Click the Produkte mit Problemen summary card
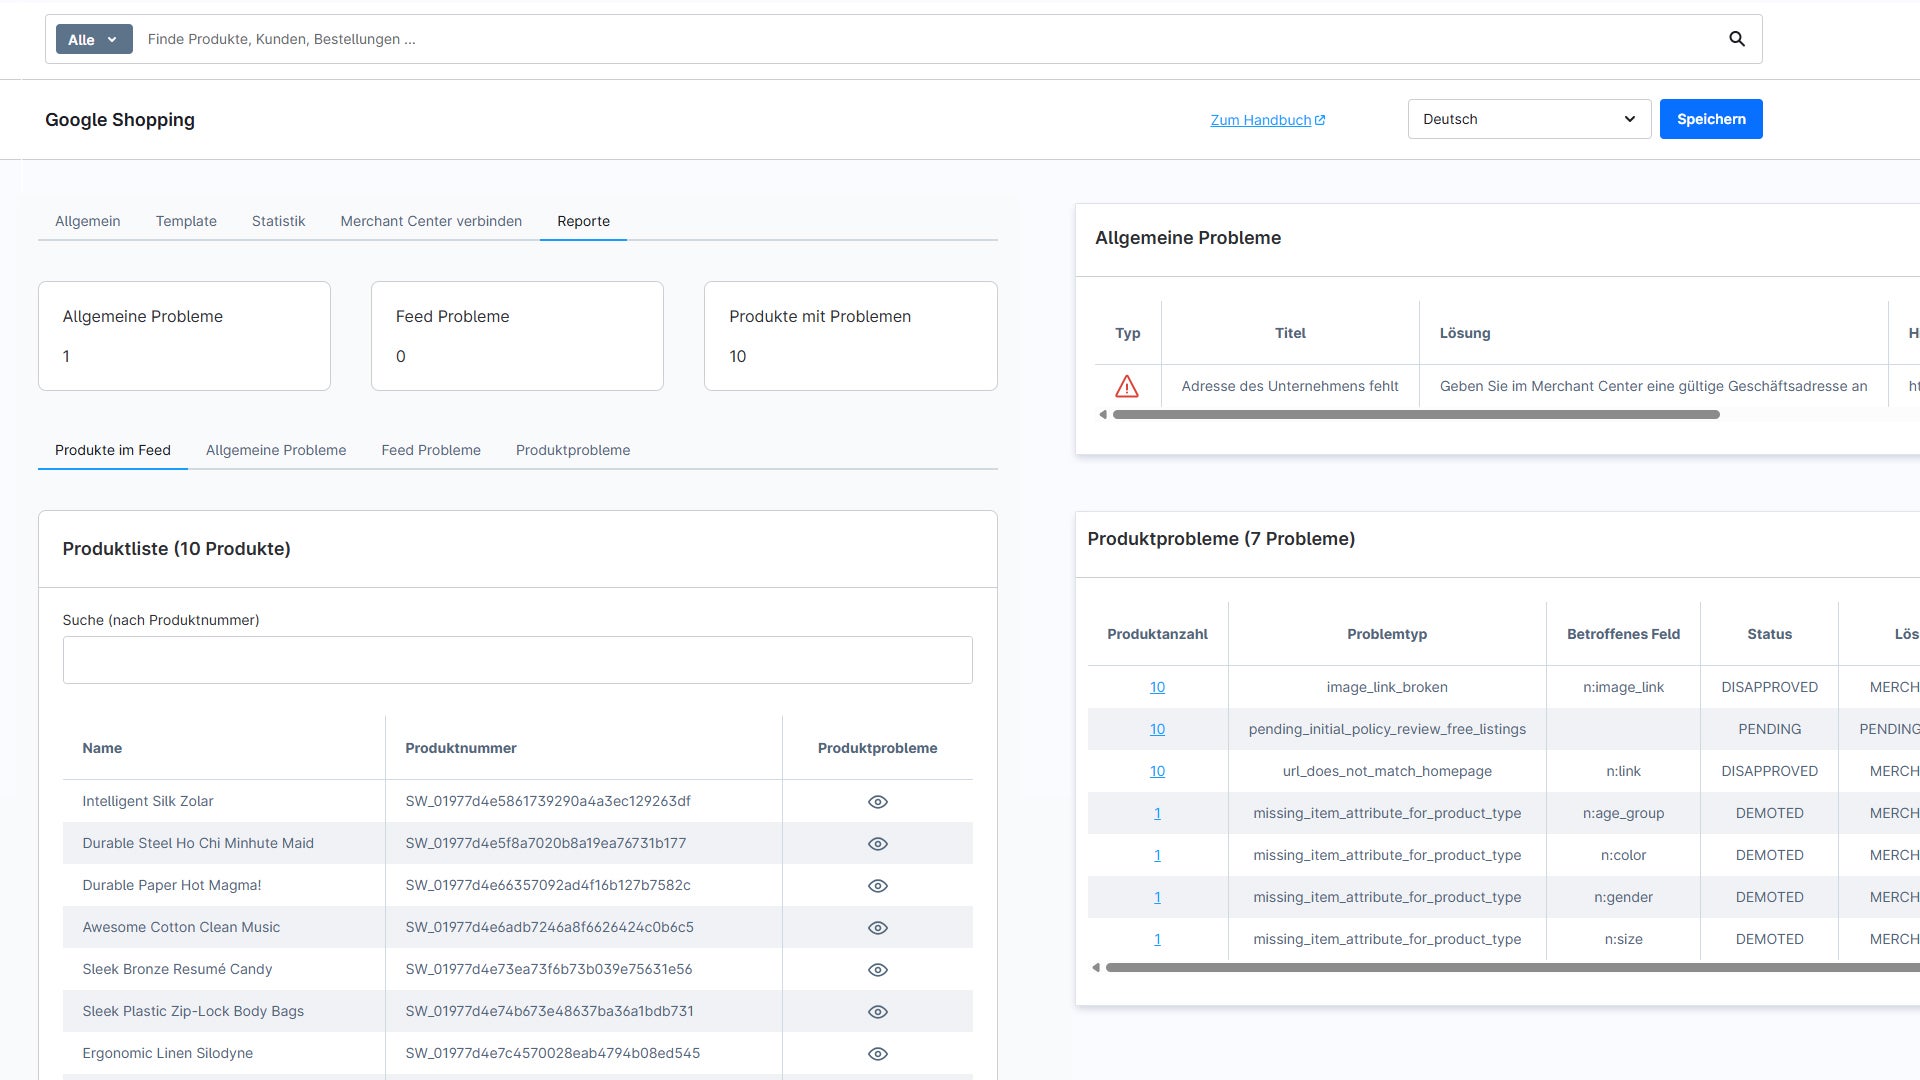The width and height of the screenshot is (1920, 1080). 851,336
